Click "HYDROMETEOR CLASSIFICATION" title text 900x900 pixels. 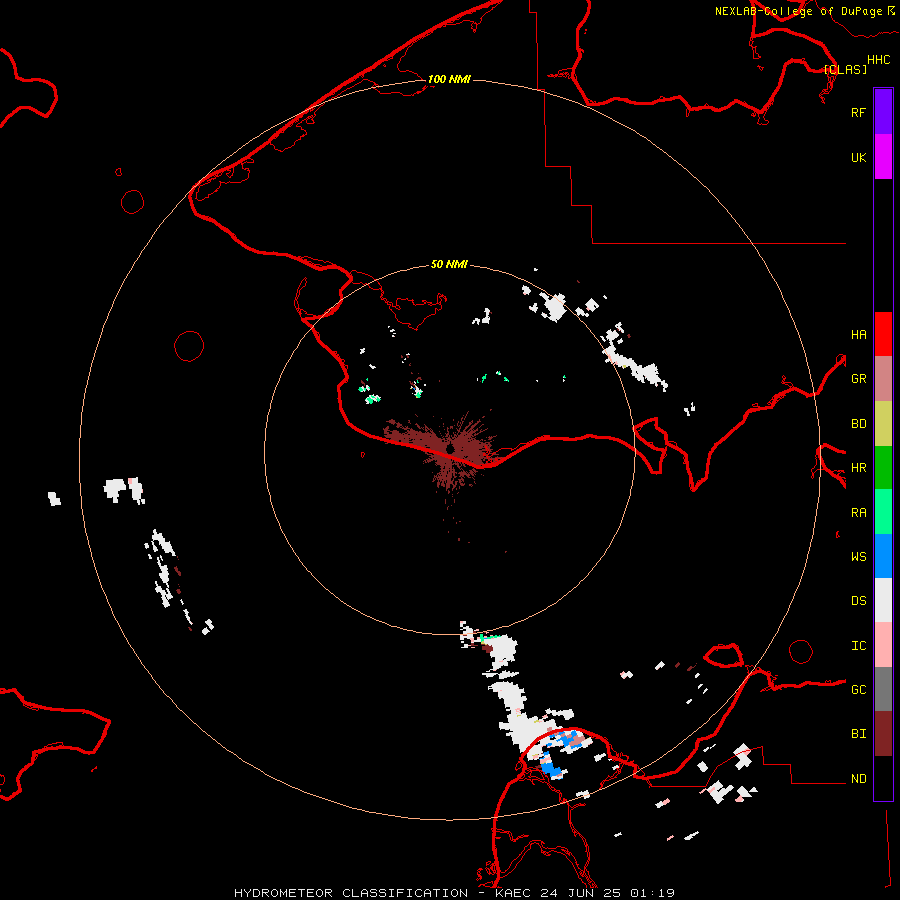tap(351, 893)
